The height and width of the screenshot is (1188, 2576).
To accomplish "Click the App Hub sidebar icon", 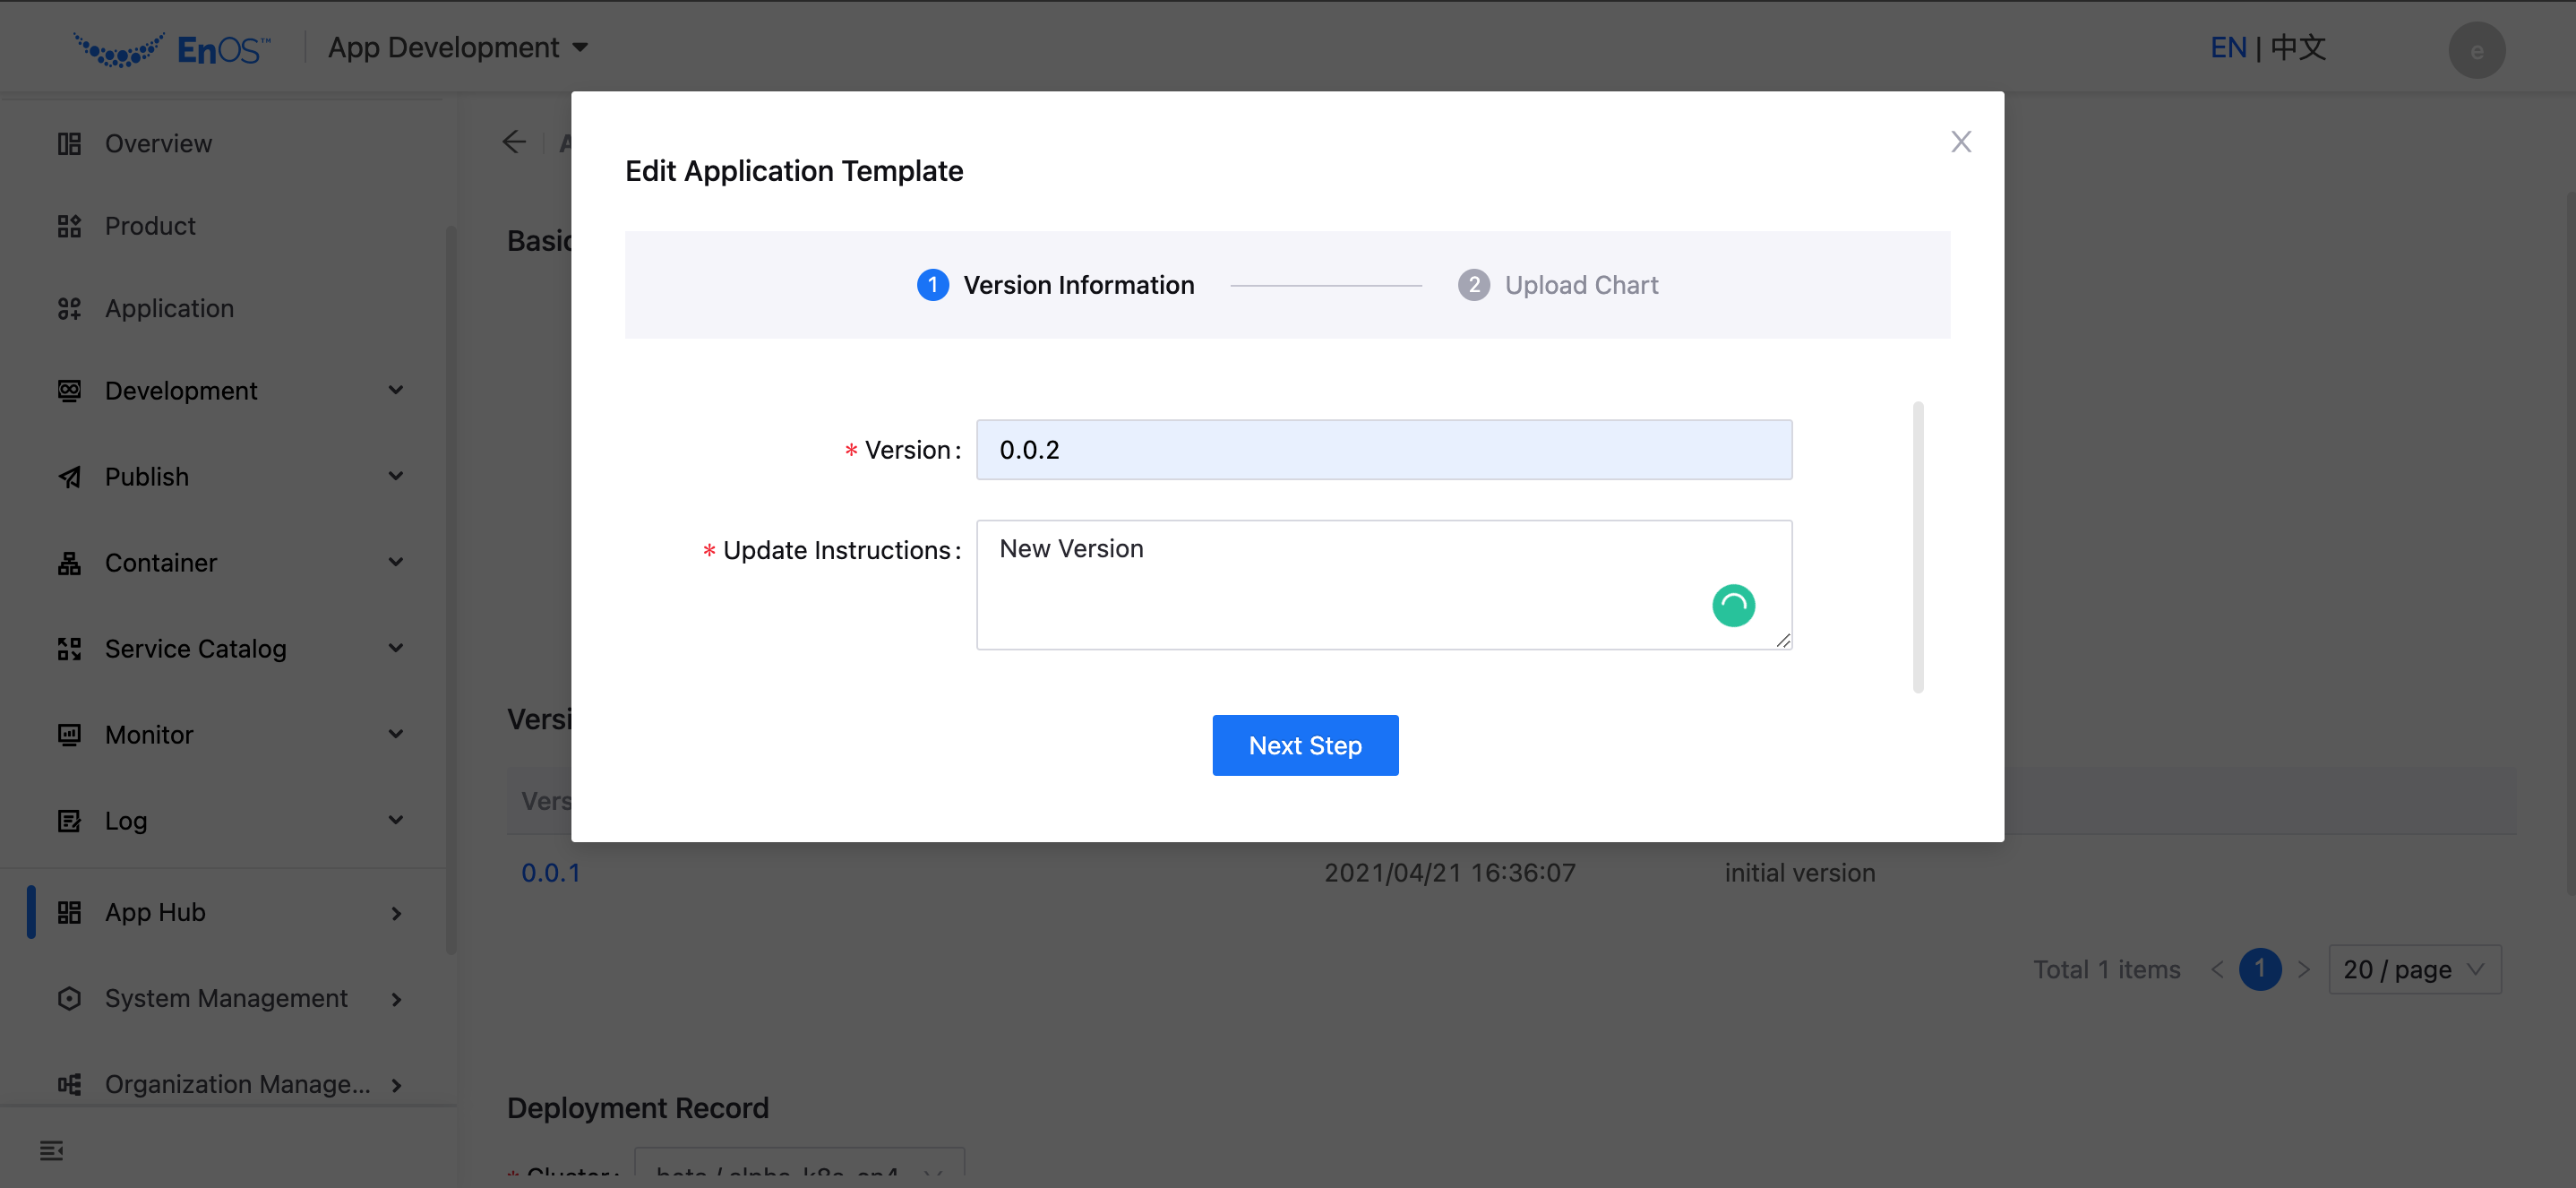I will point(68,911).
